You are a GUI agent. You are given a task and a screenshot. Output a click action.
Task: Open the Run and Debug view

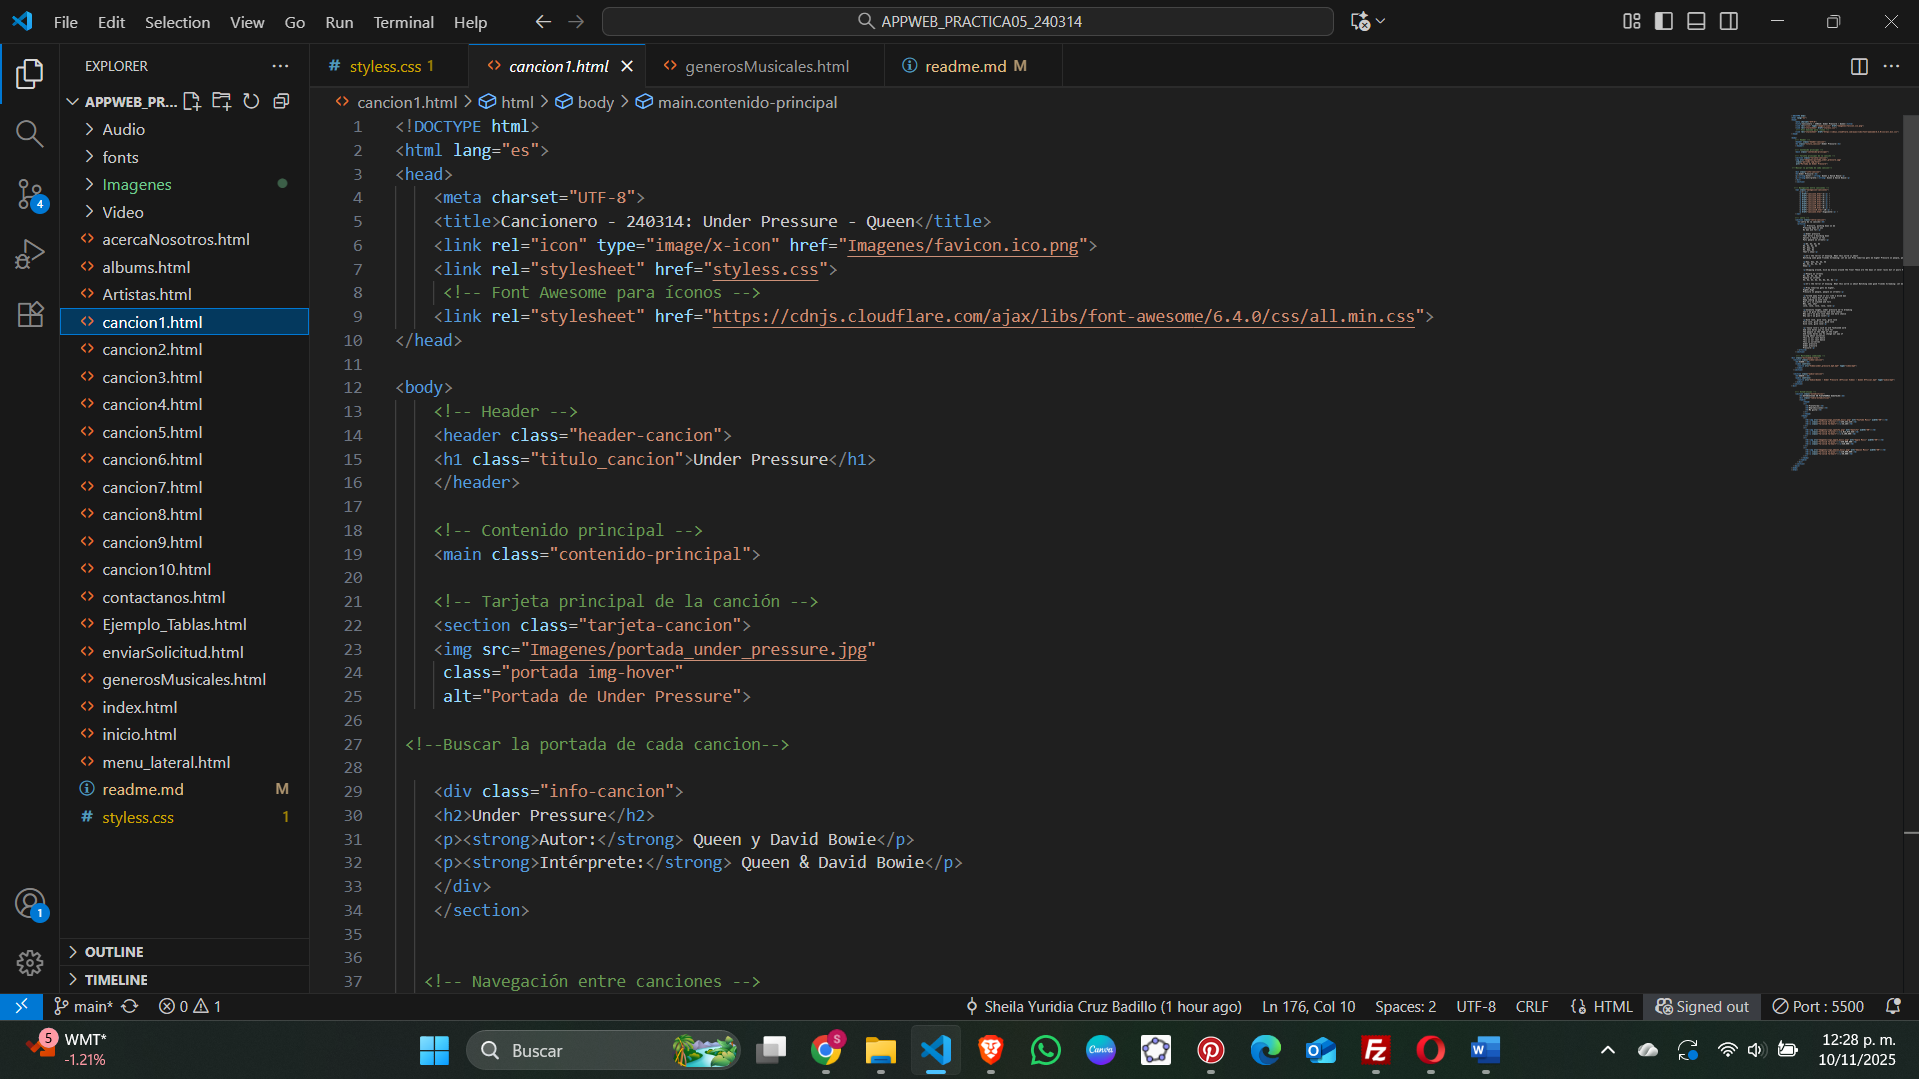tap(30, 254)
